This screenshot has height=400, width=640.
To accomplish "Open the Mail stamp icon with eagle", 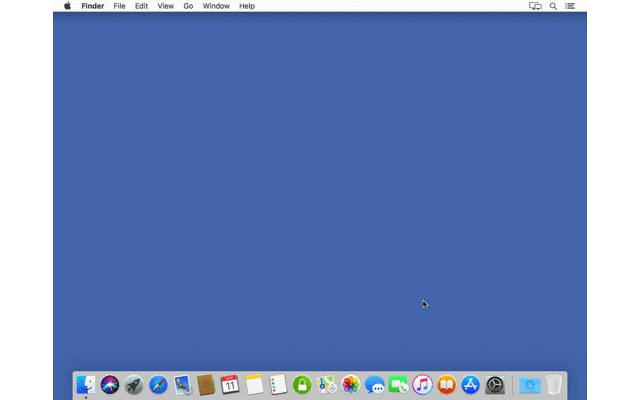I will (182, 384).
